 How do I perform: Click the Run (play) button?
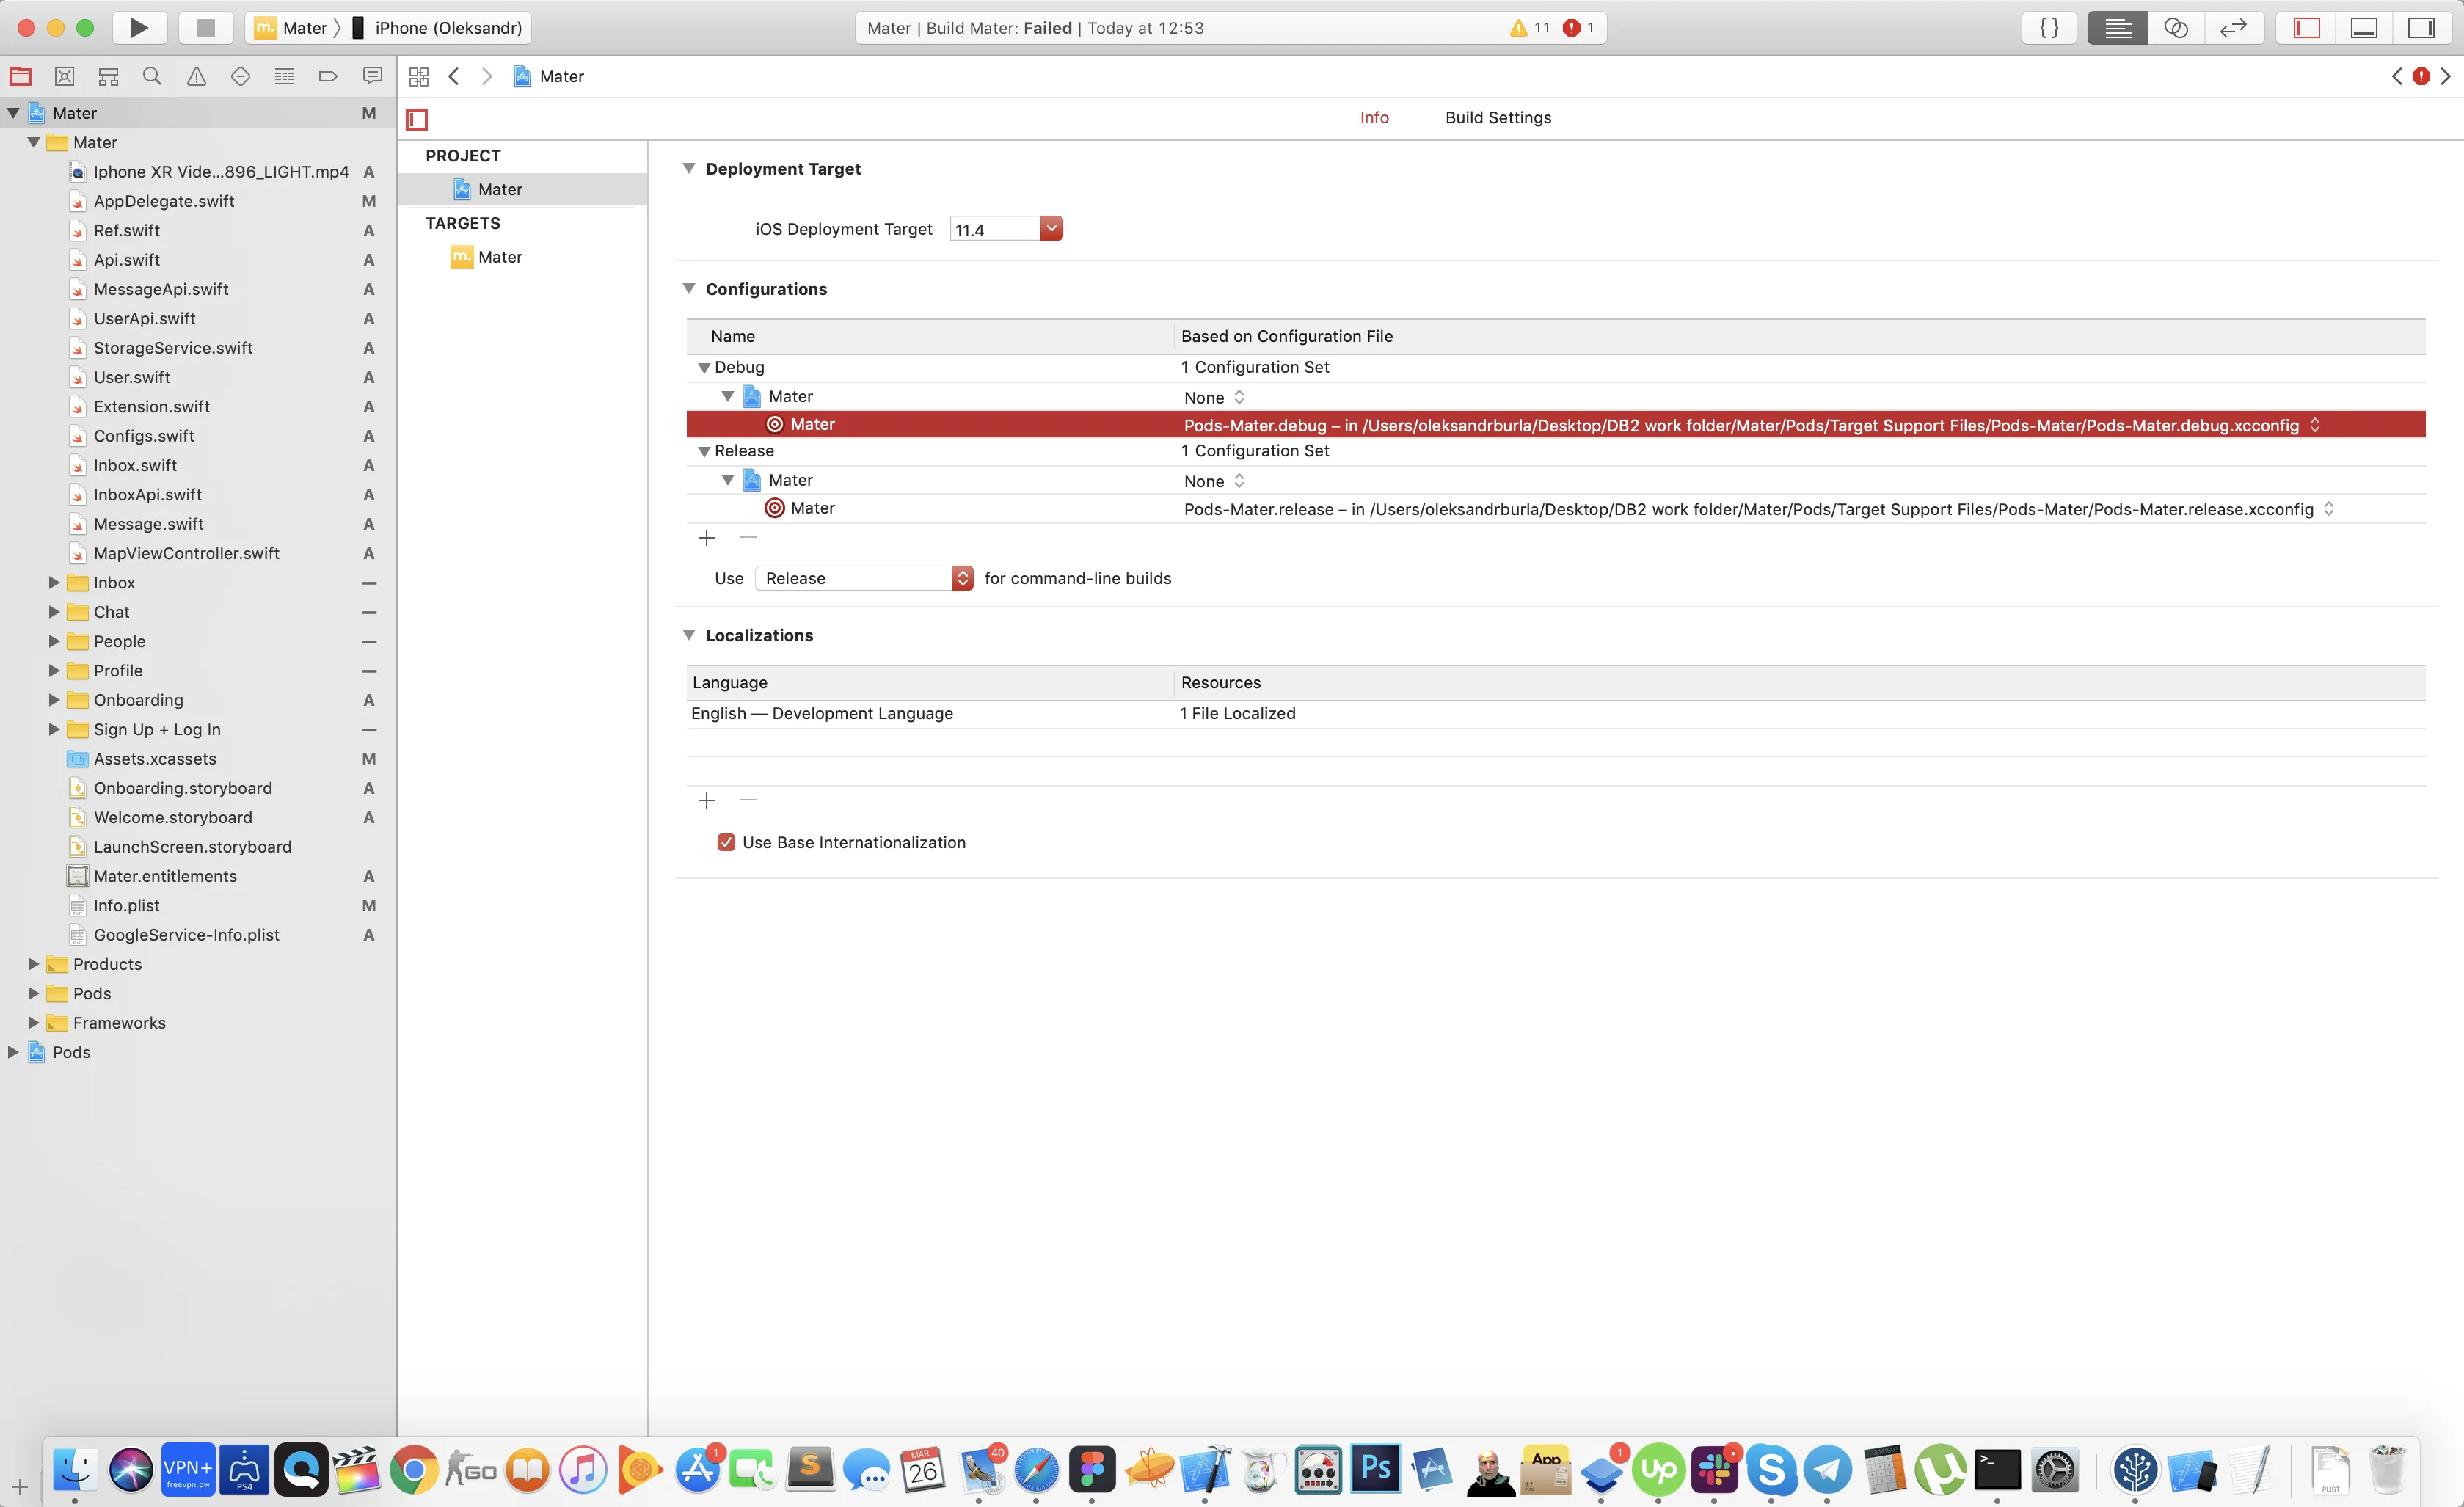click(139, 28)
